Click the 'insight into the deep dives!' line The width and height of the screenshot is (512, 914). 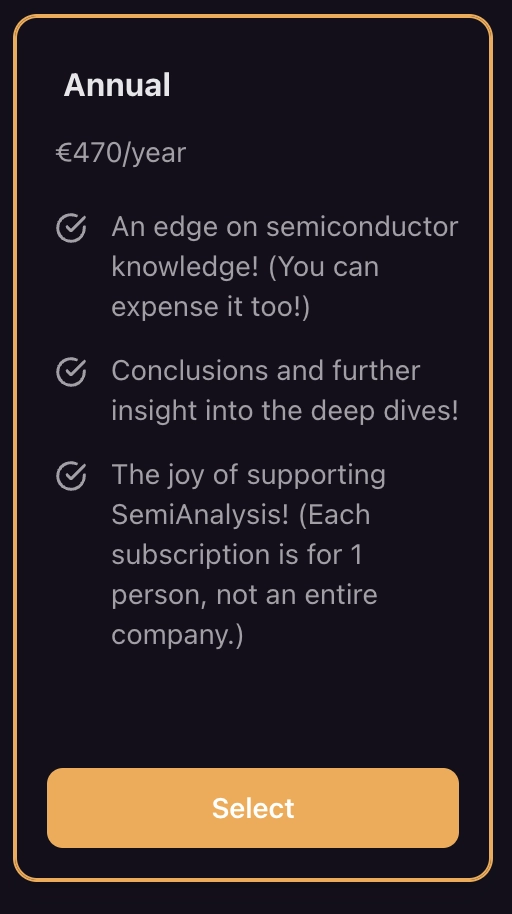point(285,411)
